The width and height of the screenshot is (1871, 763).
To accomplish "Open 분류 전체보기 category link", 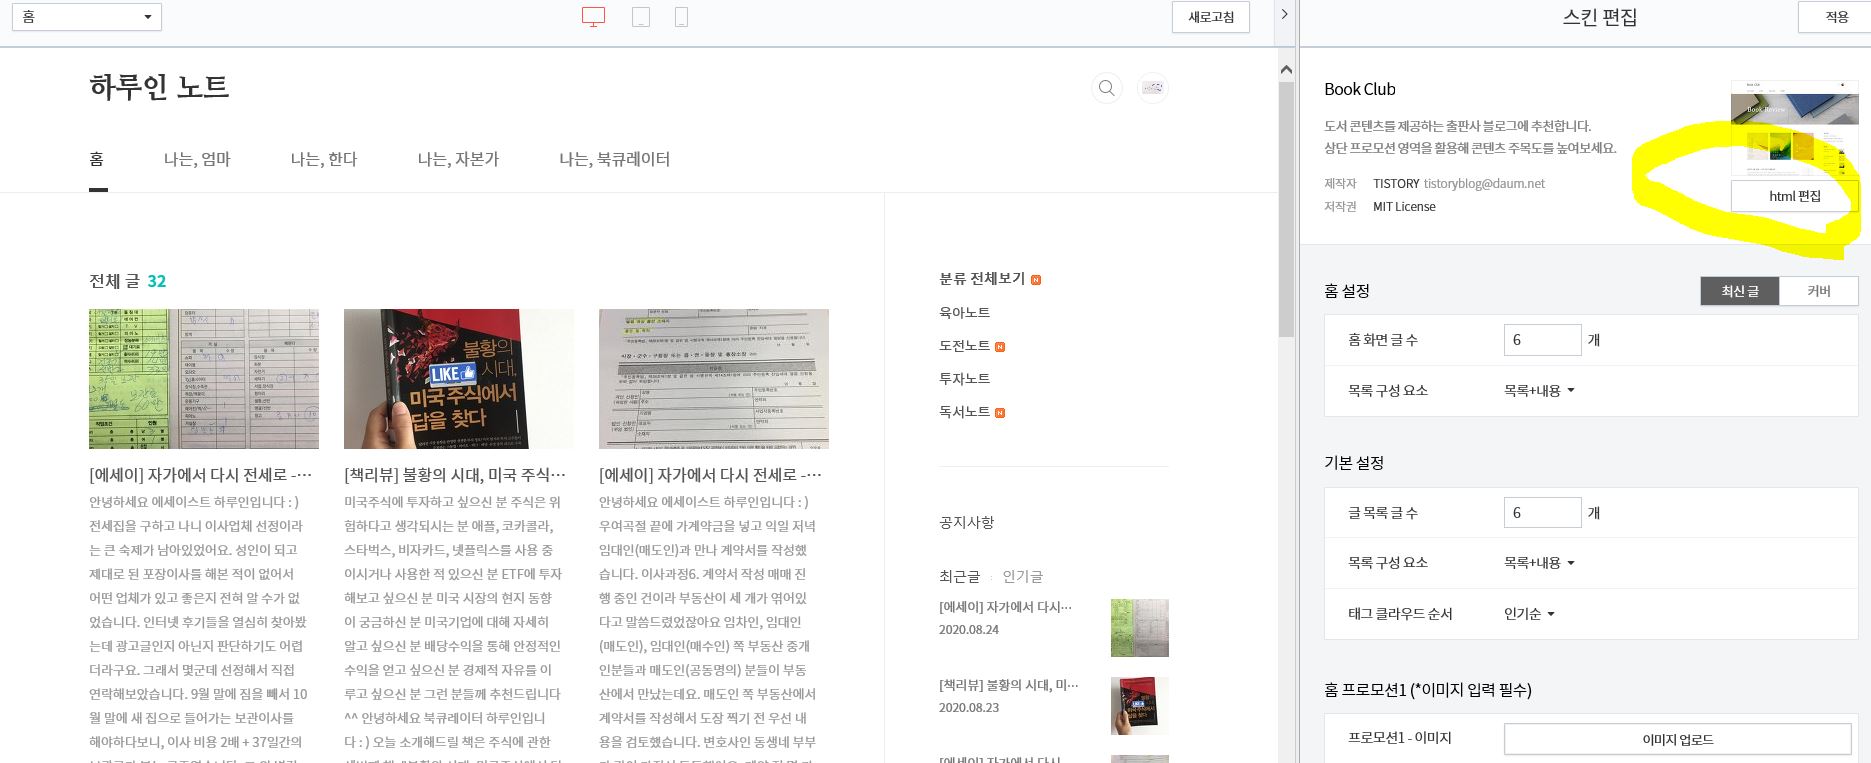I will tap(982, 279).
